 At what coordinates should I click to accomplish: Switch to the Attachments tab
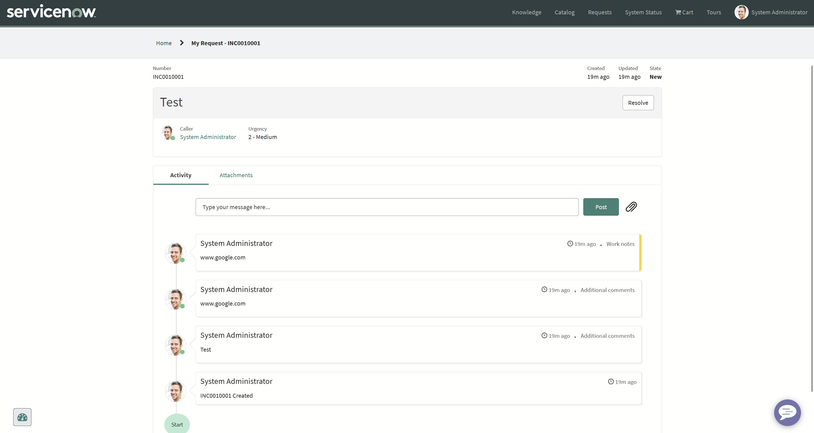click(x=236, y=175)
